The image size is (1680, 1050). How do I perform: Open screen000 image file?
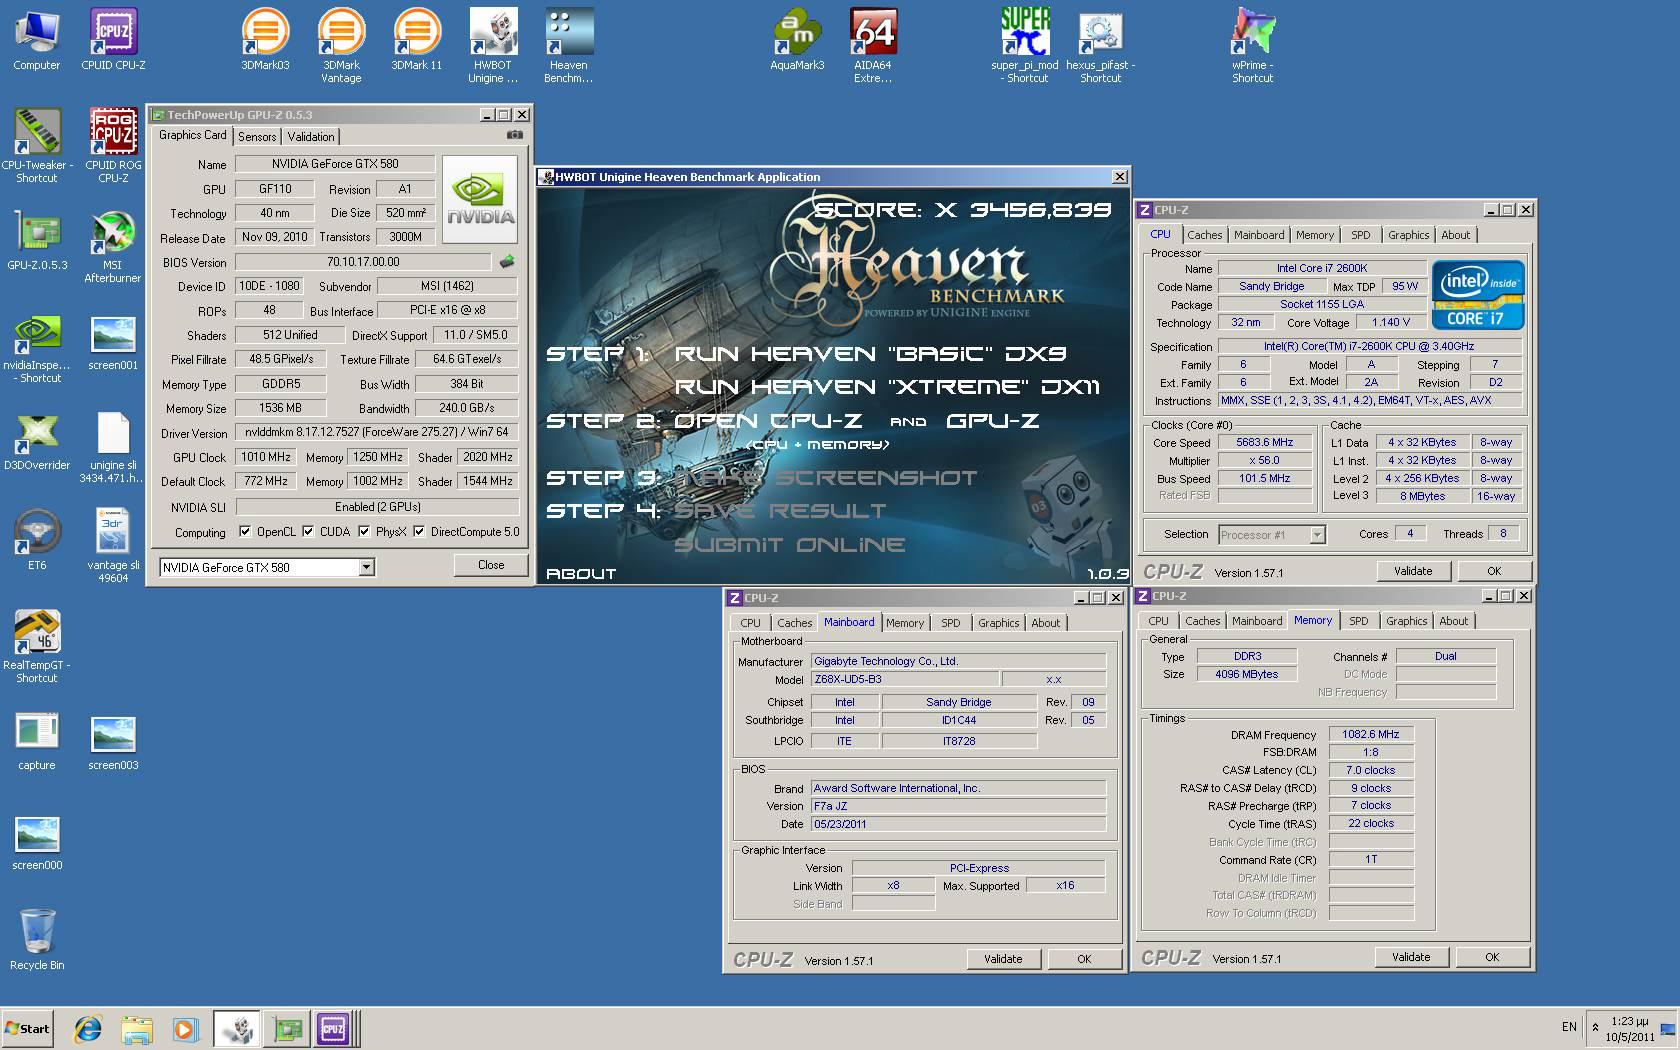[37, 844]
